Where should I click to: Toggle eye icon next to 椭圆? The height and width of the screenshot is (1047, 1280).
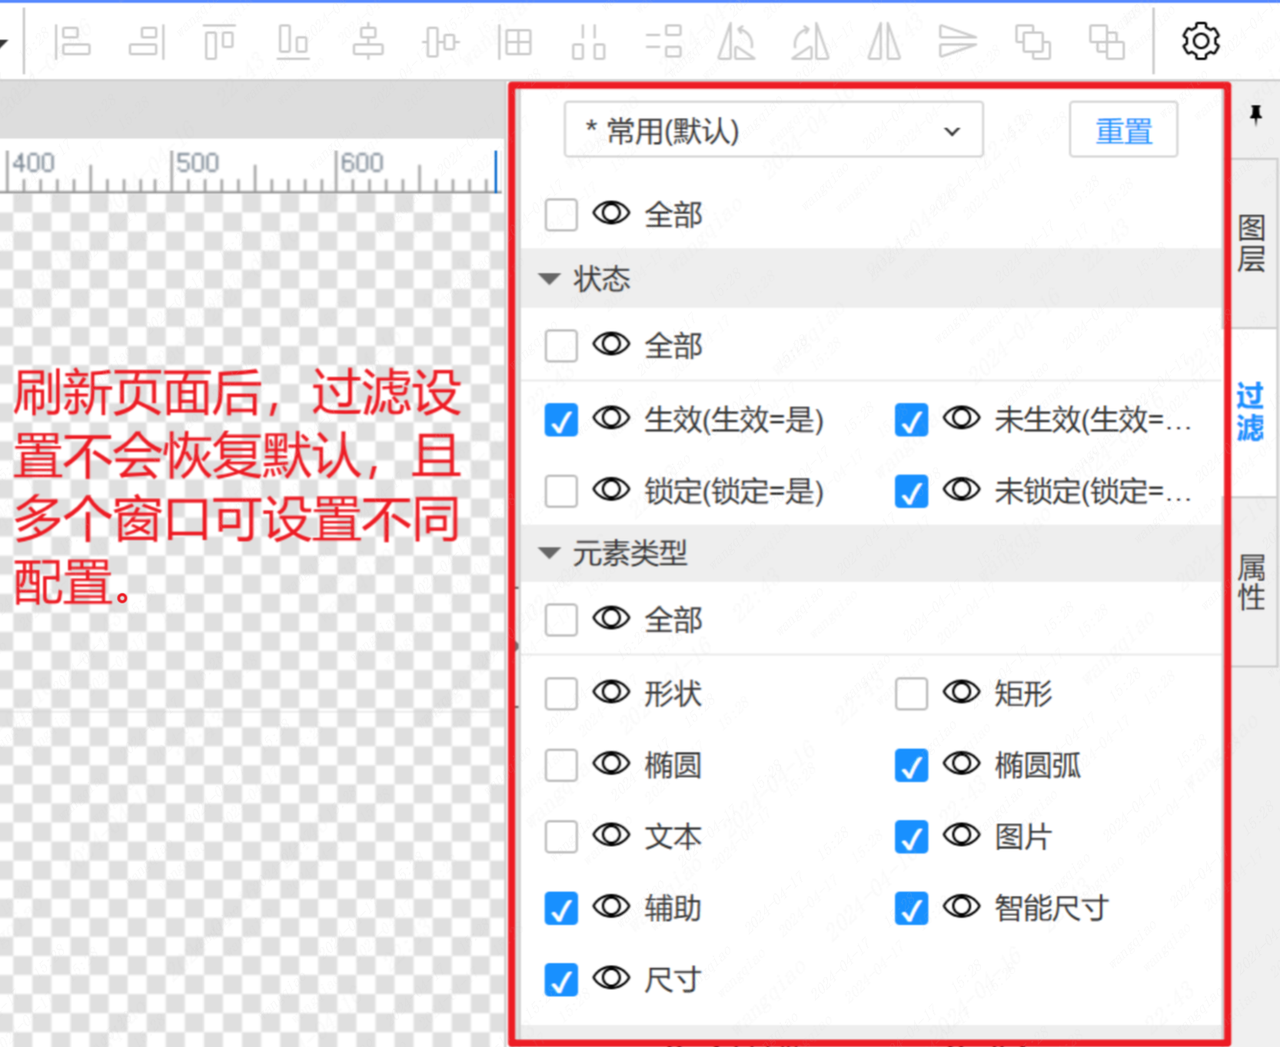click(x=611, y=764)
